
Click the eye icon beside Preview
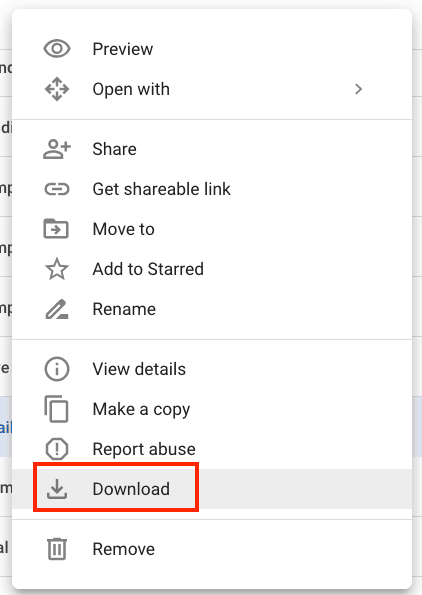(57, 49)
